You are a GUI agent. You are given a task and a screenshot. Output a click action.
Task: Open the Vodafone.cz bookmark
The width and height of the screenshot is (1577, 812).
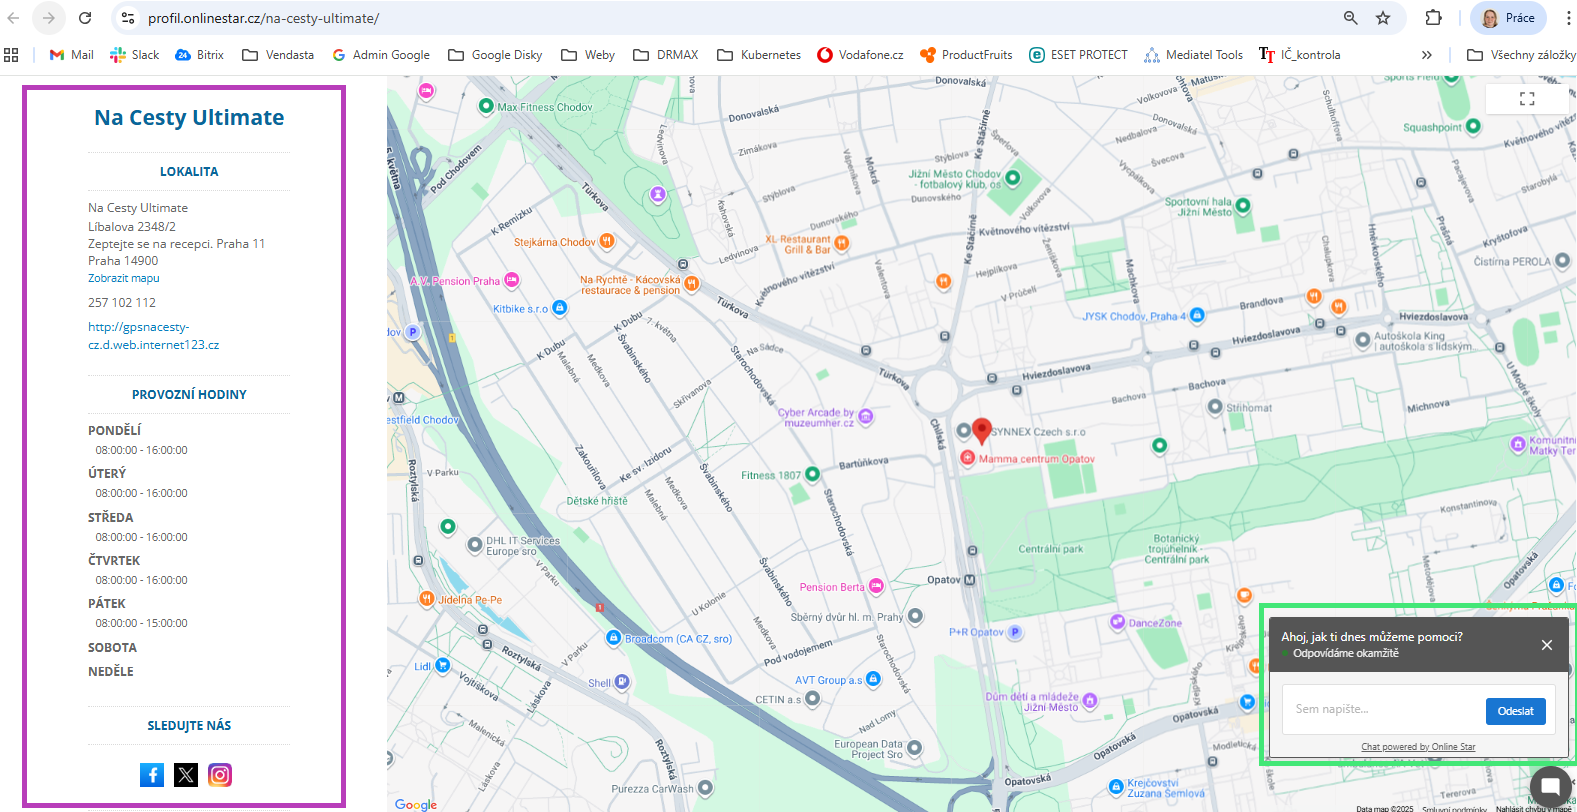(860, 55)
